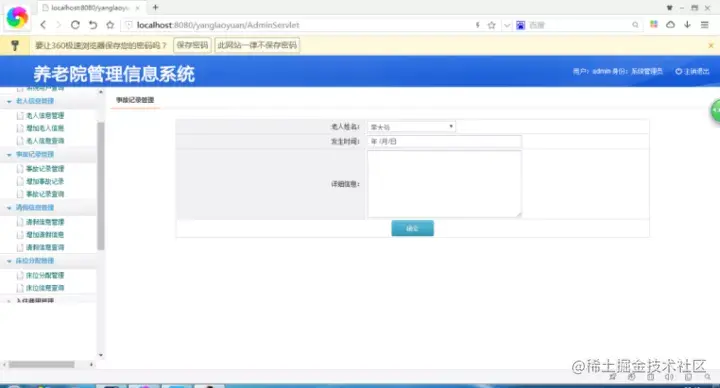Click 保存密码 button

[192, 45]
